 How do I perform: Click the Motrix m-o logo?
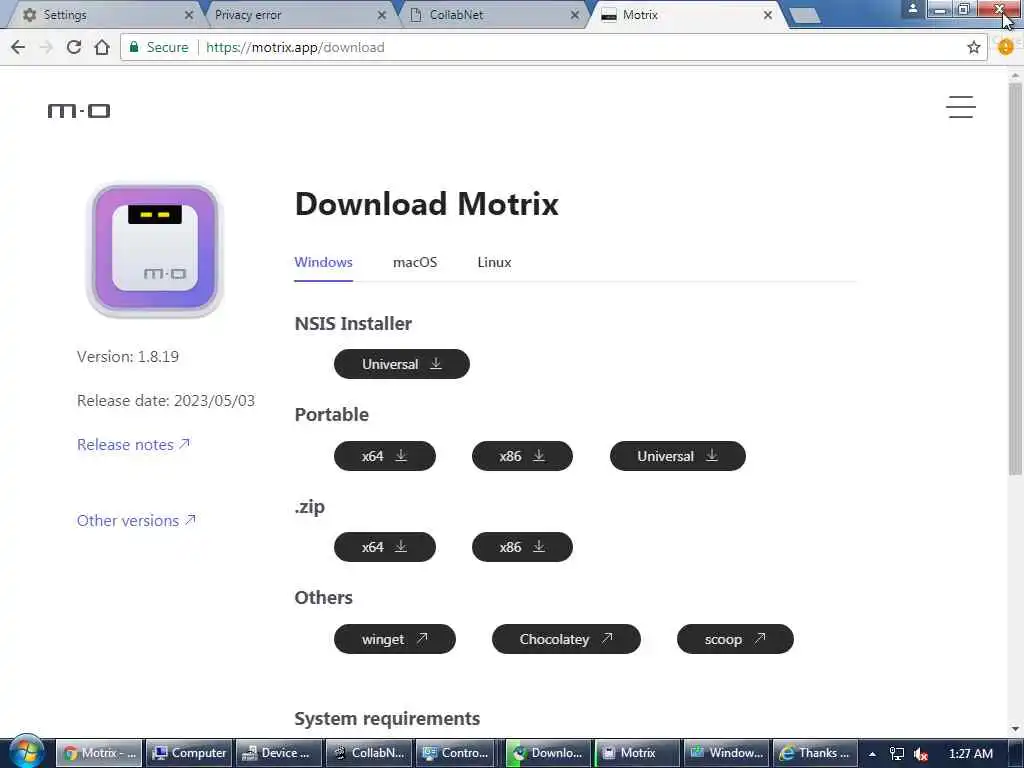[x=79, y=111]
